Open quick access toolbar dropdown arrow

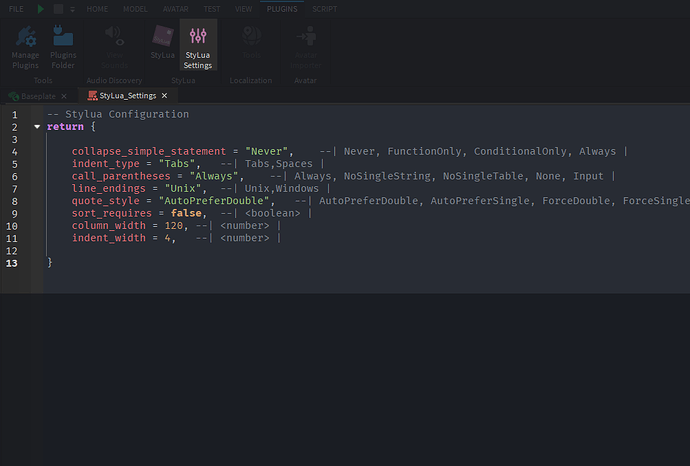73,9
